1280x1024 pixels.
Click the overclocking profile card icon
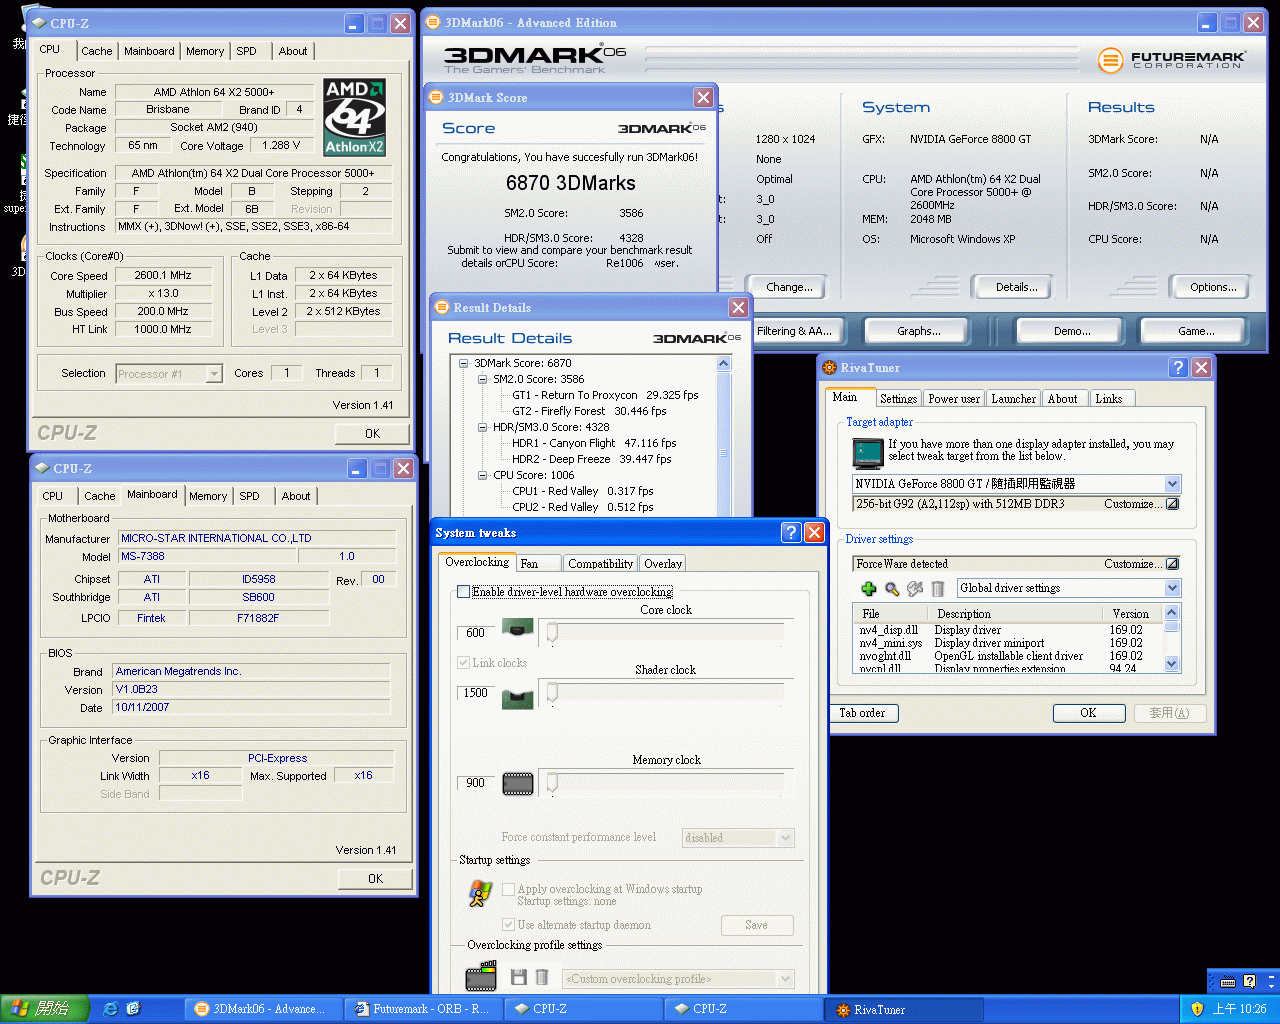[x=481, y=976]
